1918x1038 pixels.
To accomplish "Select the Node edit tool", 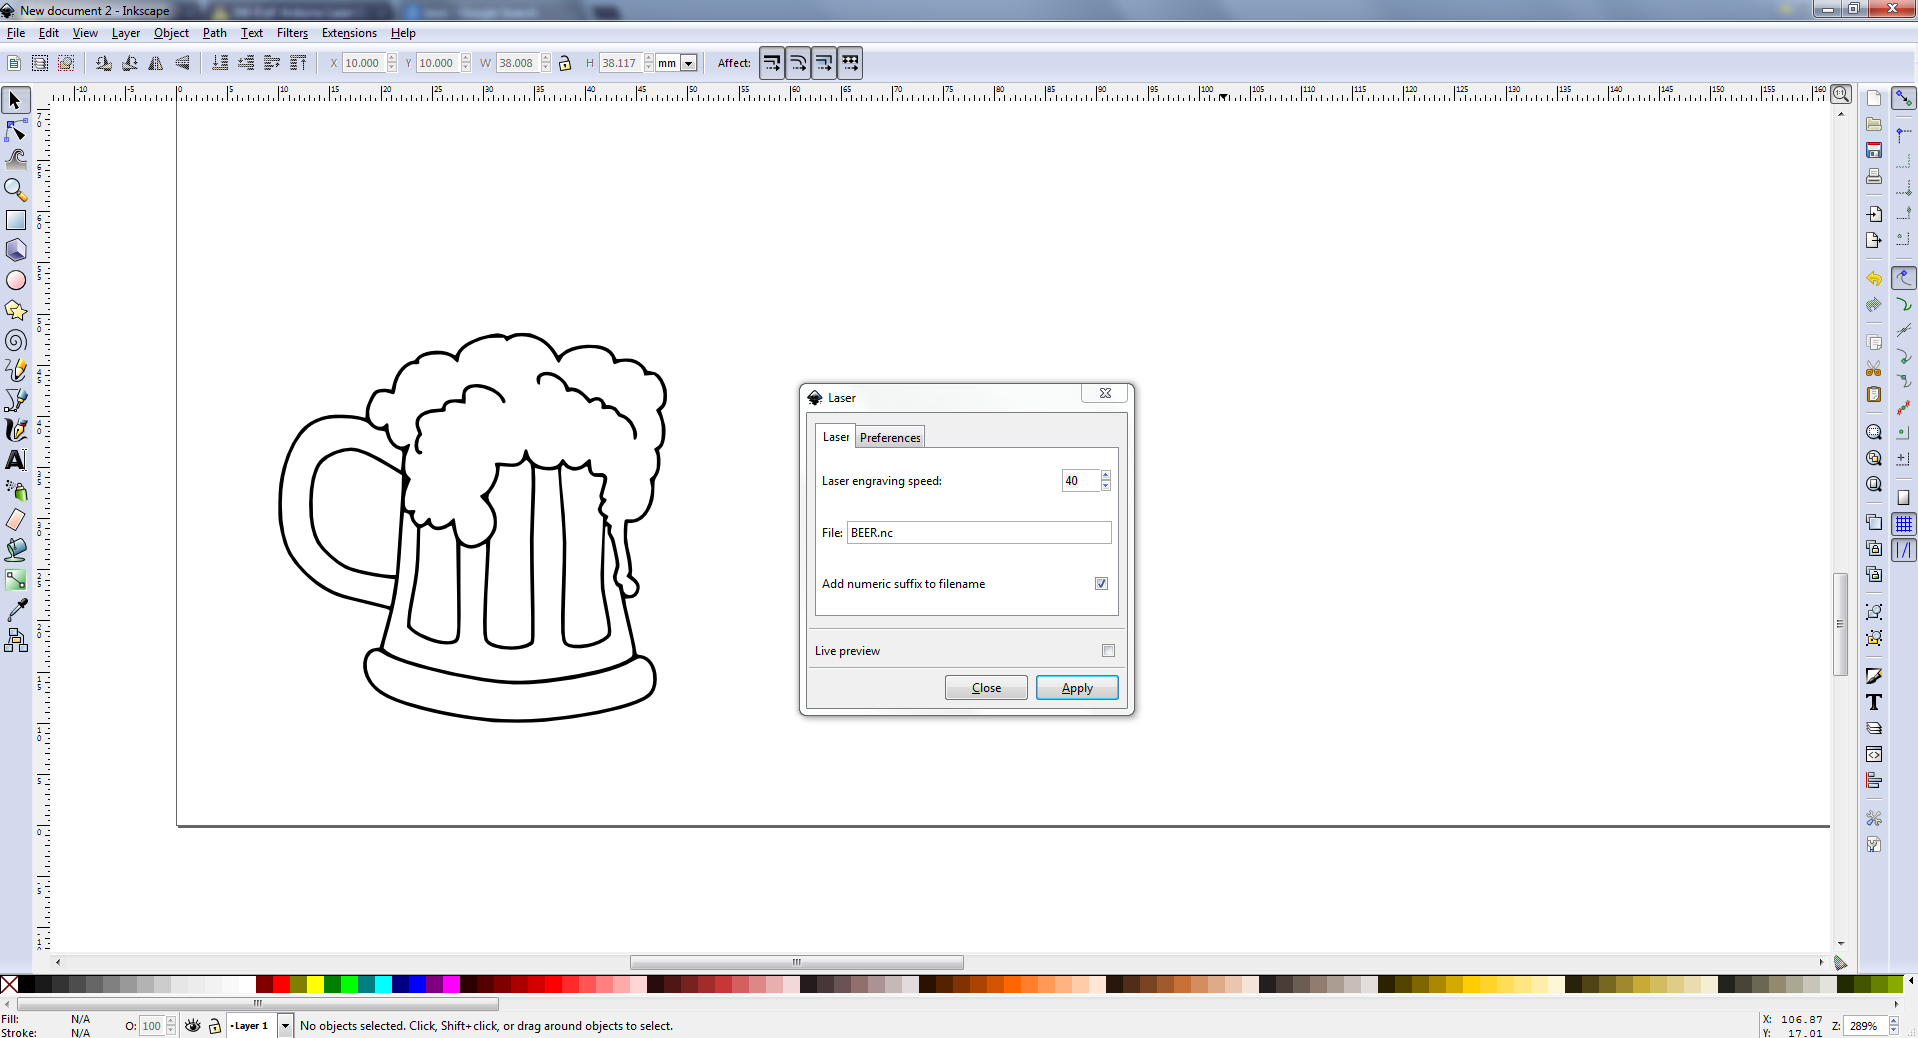I will click(x=16, y=130).
